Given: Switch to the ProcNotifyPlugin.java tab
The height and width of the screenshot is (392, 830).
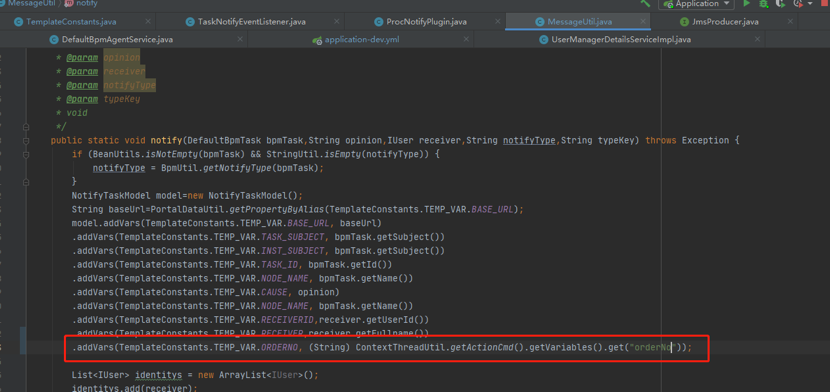Looking at the screenshot, I should (426, 22).
